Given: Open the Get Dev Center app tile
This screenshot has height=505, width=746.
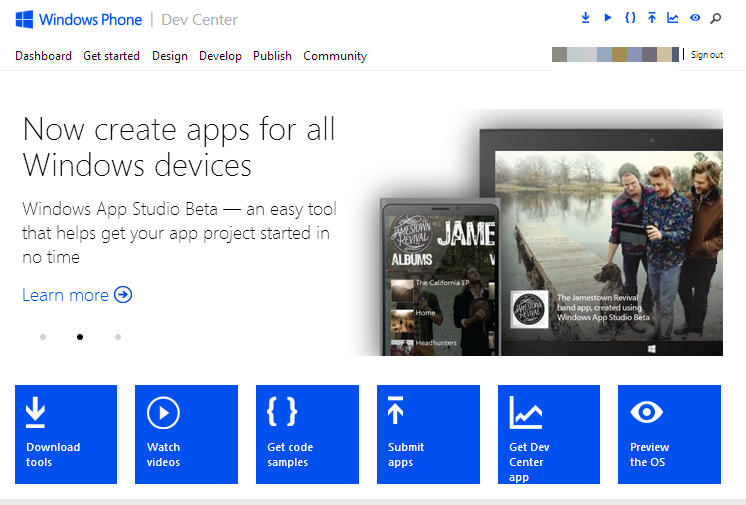Looking at the screenshot, I should pyautogui.click(x=549, y=434).
